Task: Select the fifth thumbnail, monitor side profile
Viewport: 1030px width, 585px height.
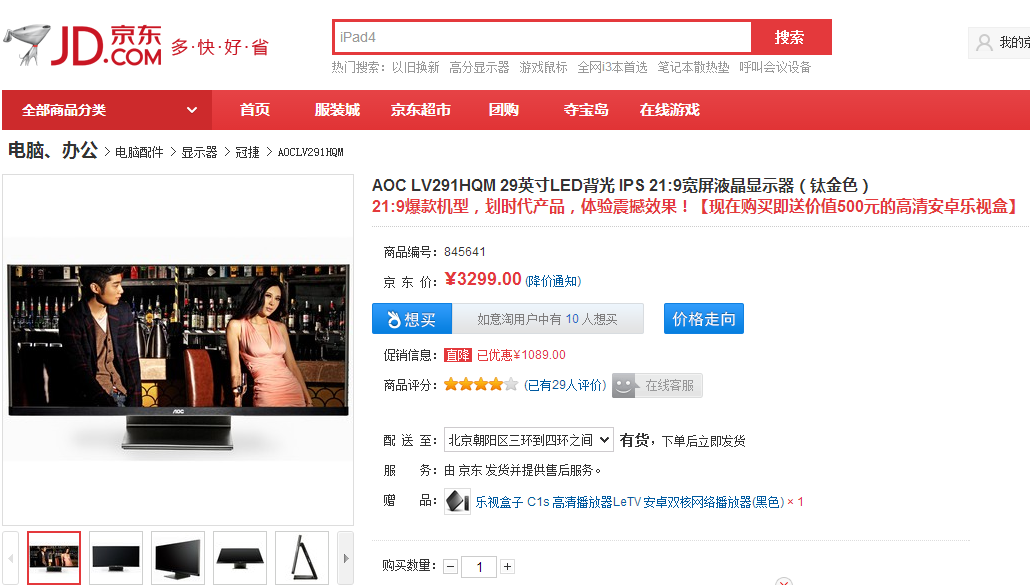Action: (302, 558)
